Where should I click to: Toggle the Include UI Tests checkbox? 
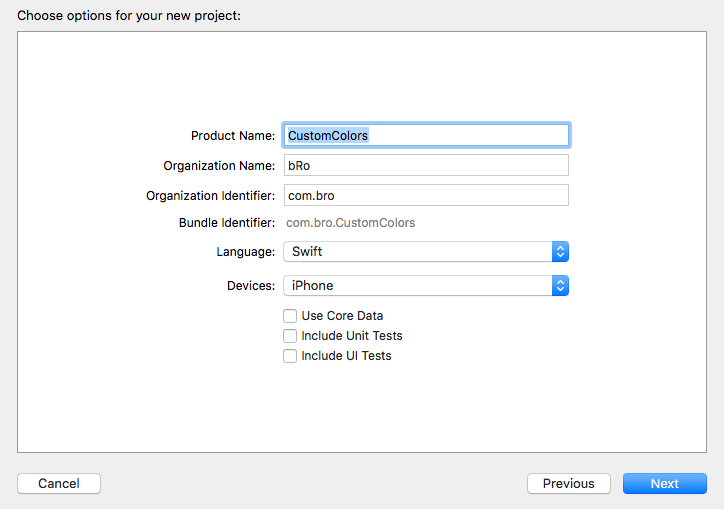pyautogui.click(x=290, y=356)
